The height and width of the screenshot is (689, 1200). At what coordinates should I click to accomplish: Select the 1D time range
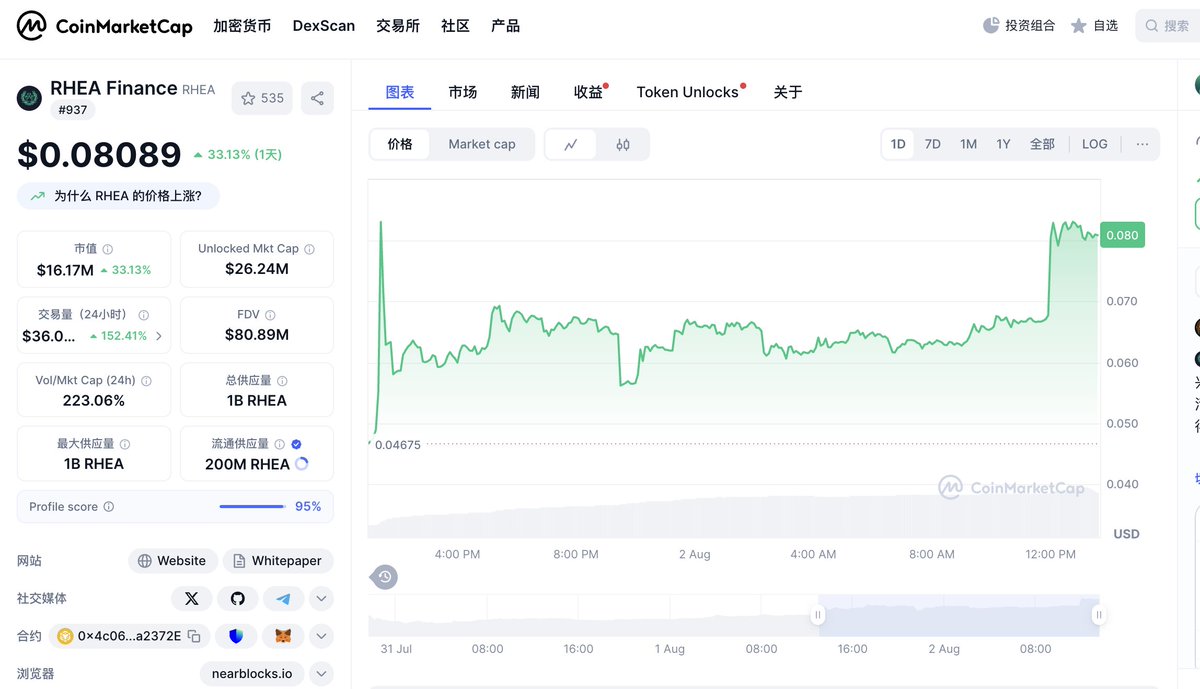898,144
